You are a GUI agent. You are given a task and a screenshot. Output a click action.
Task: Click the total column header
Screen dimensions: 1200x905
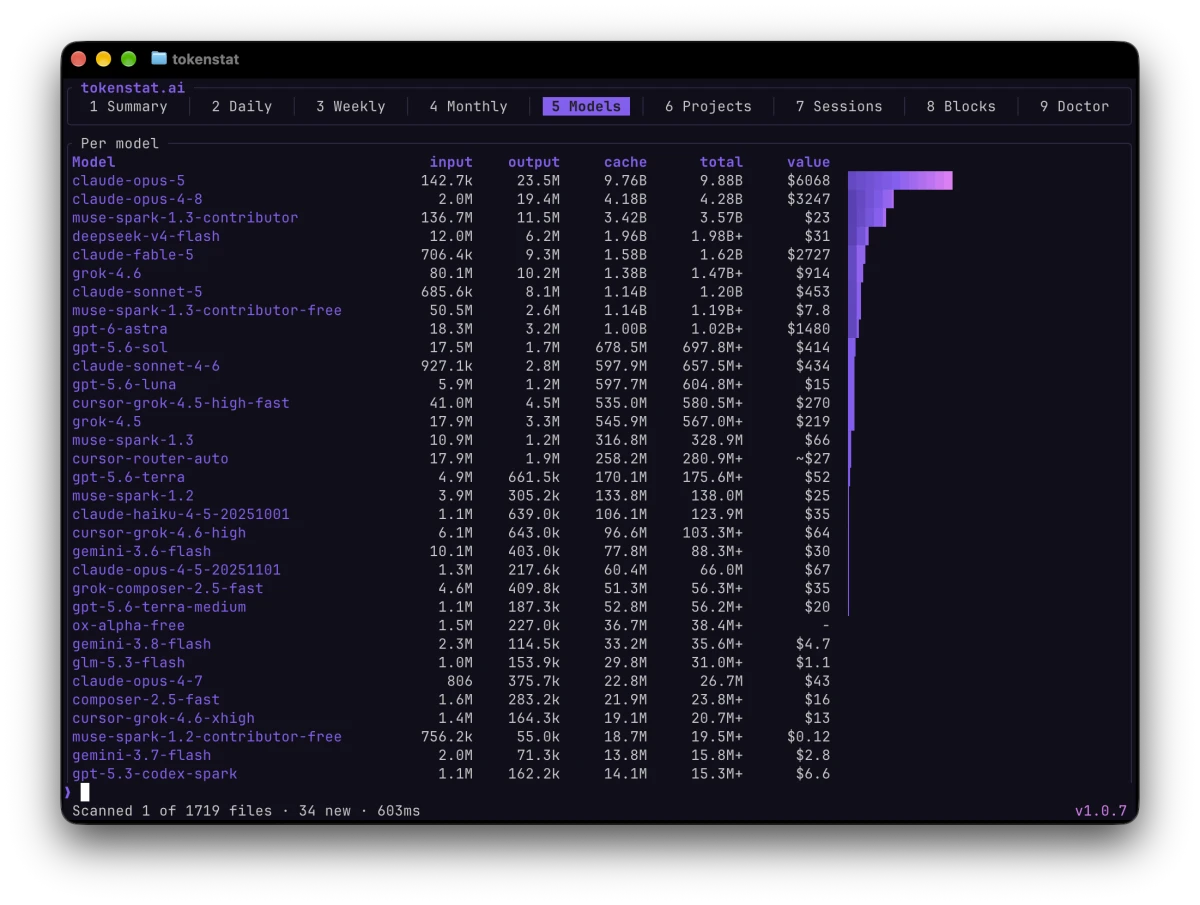point(721,162)
